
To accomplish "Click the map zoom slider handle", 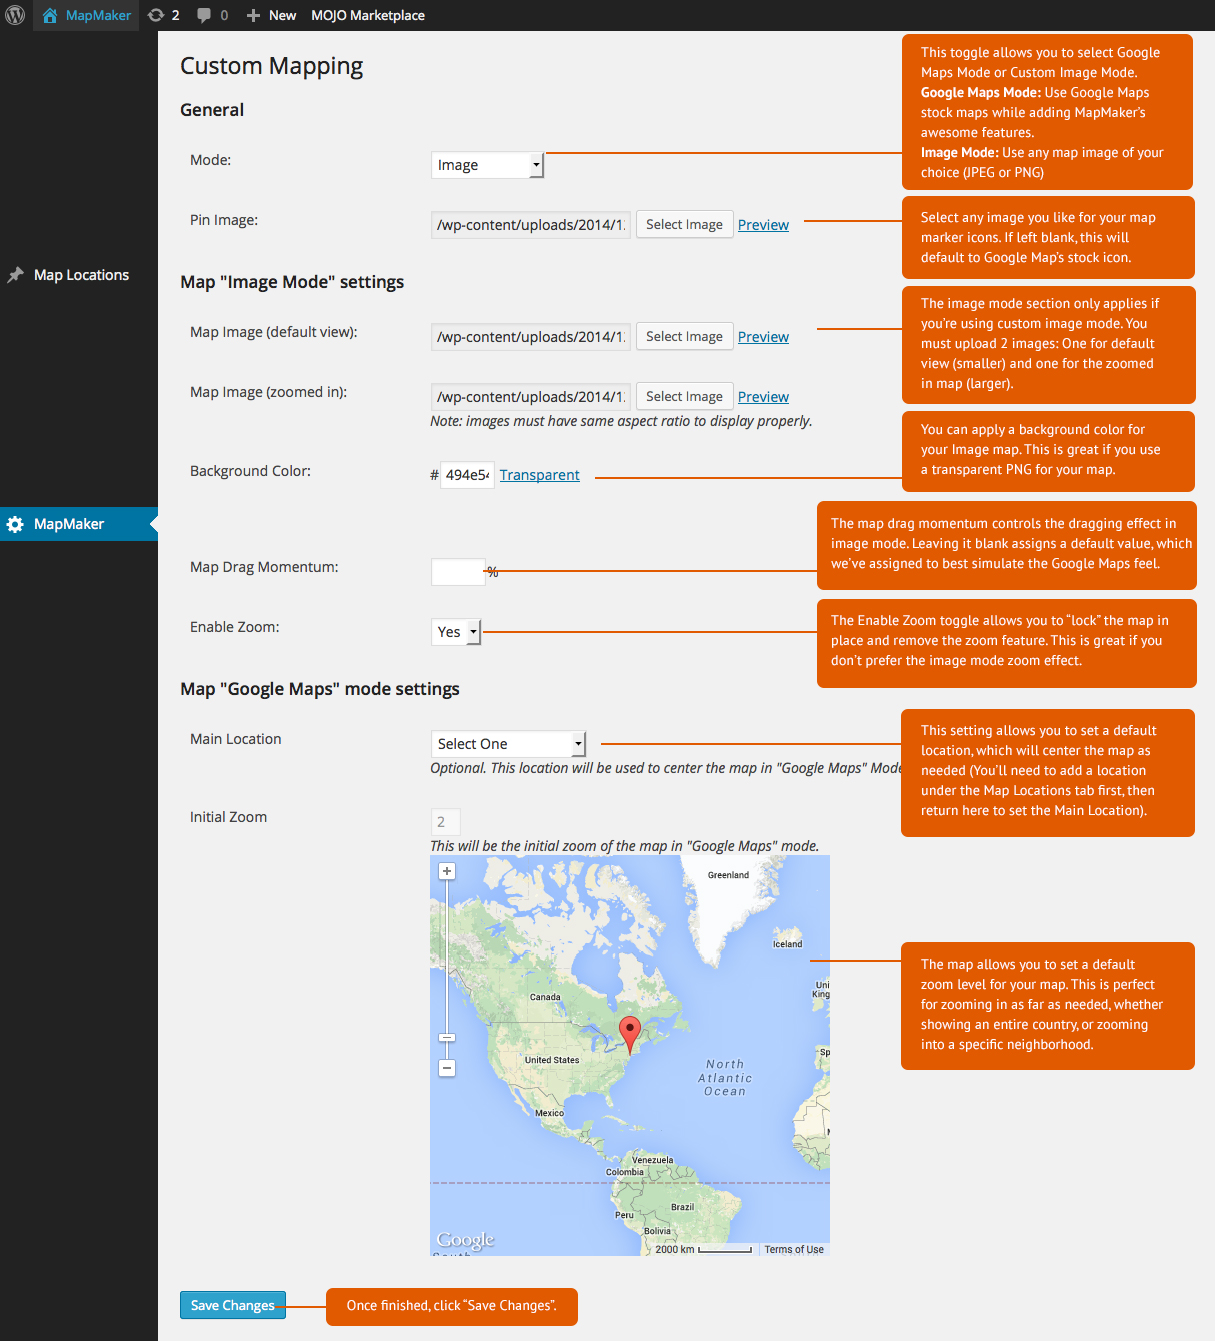I will (x=447, y=1038).
